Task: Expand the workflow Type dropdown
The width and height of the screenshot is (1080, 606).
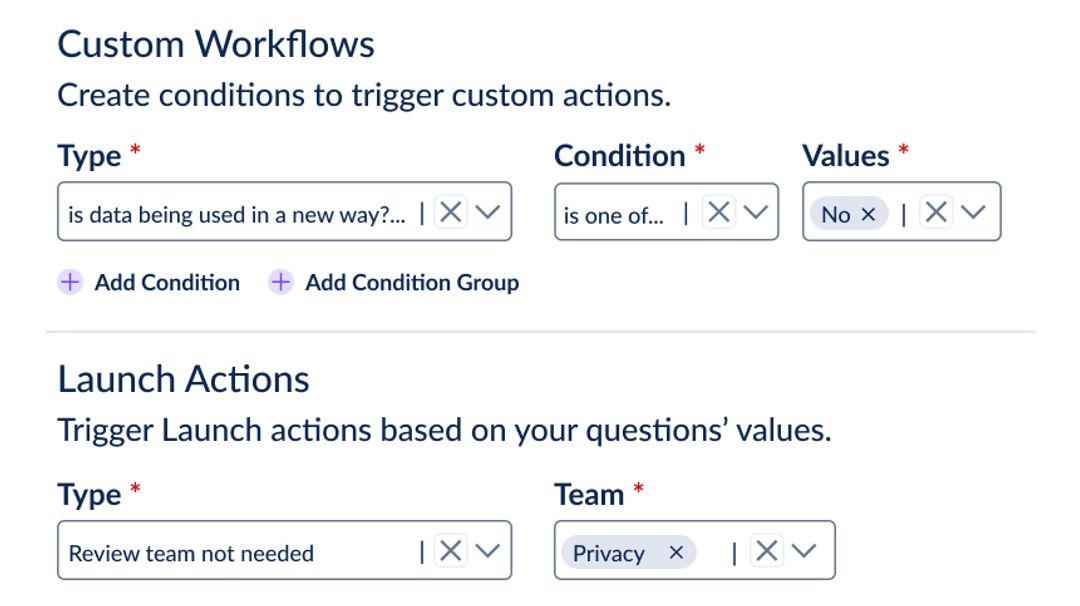Action: [488, 211]
